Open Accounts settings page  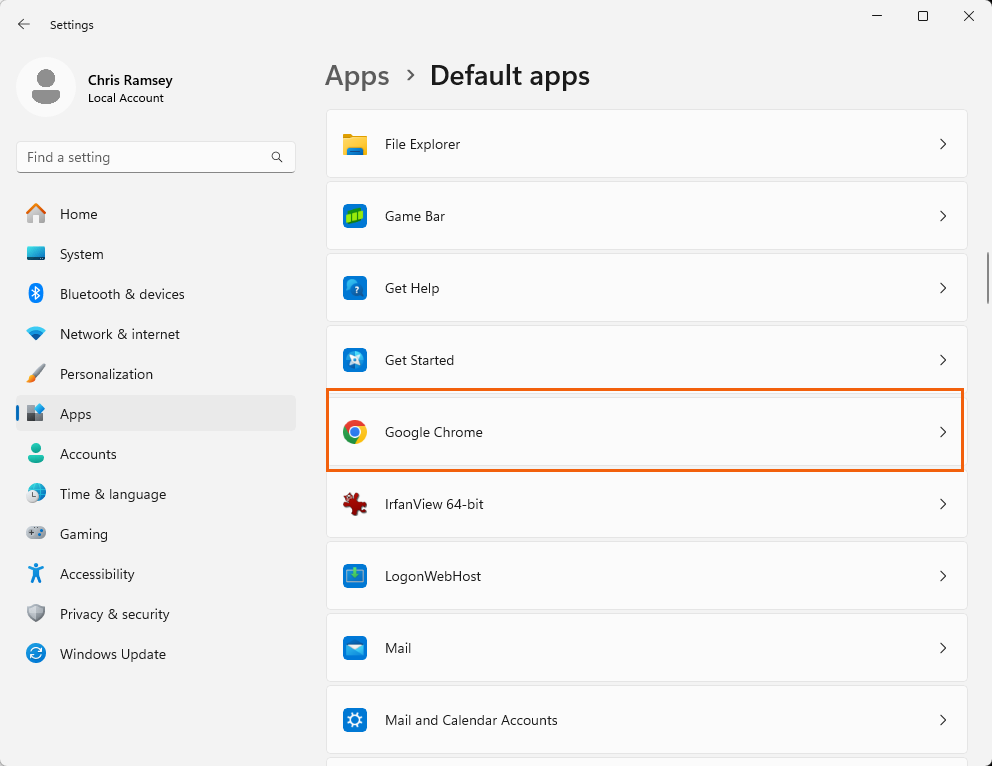[156, 454]
